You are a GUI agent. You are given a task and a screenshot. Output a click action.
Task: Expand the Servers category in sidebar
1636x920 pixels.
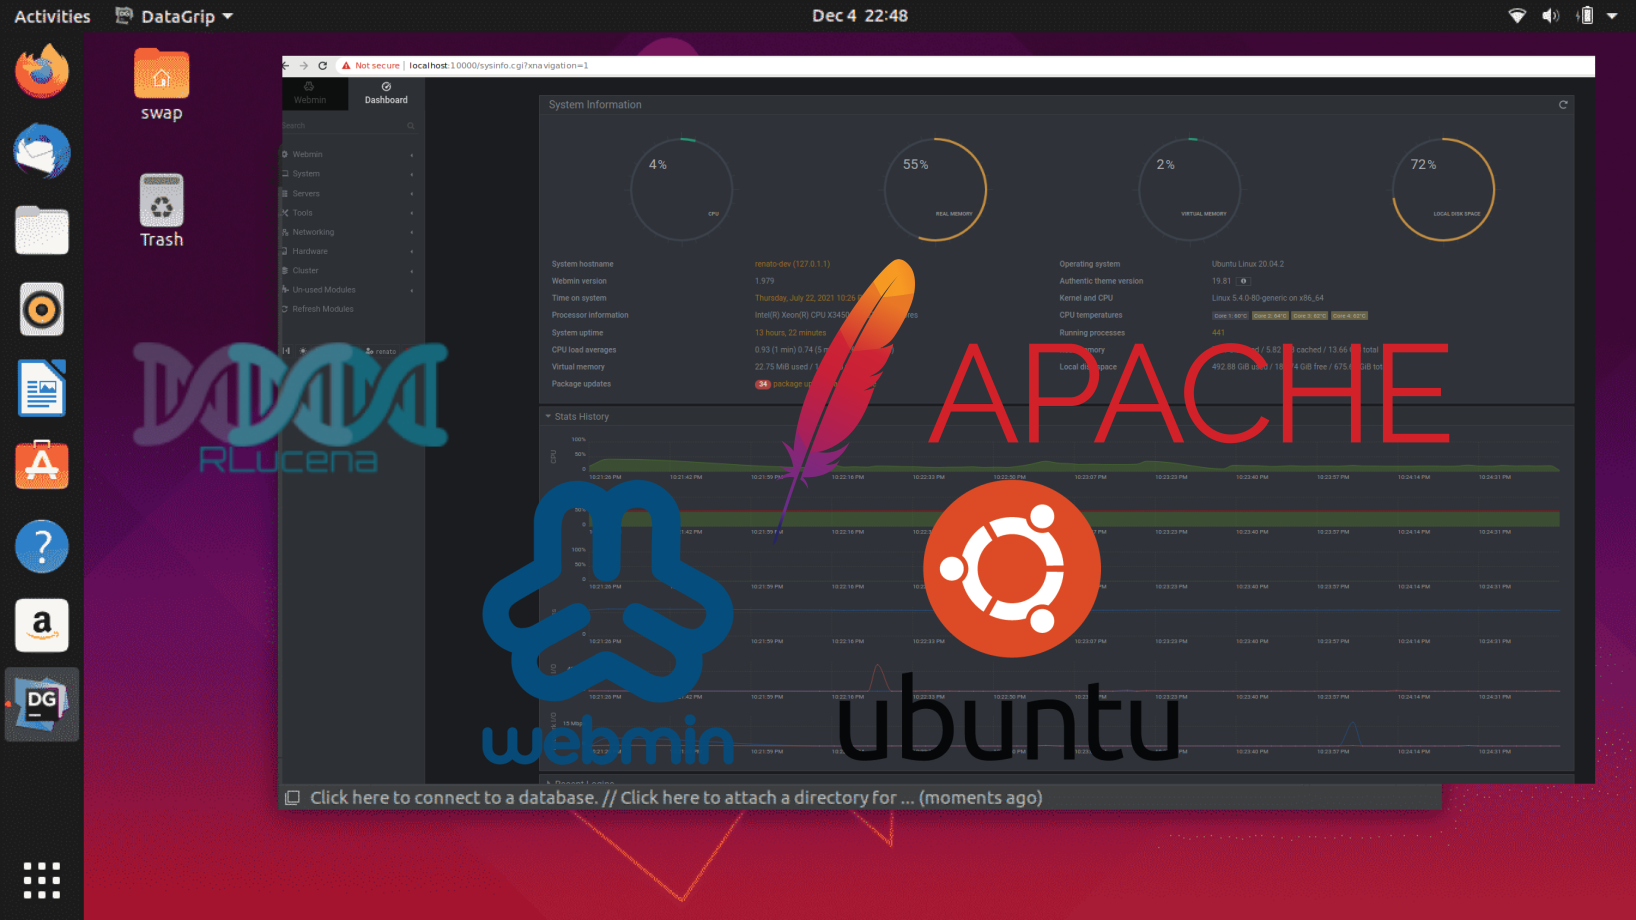click(x=348, y=194)
